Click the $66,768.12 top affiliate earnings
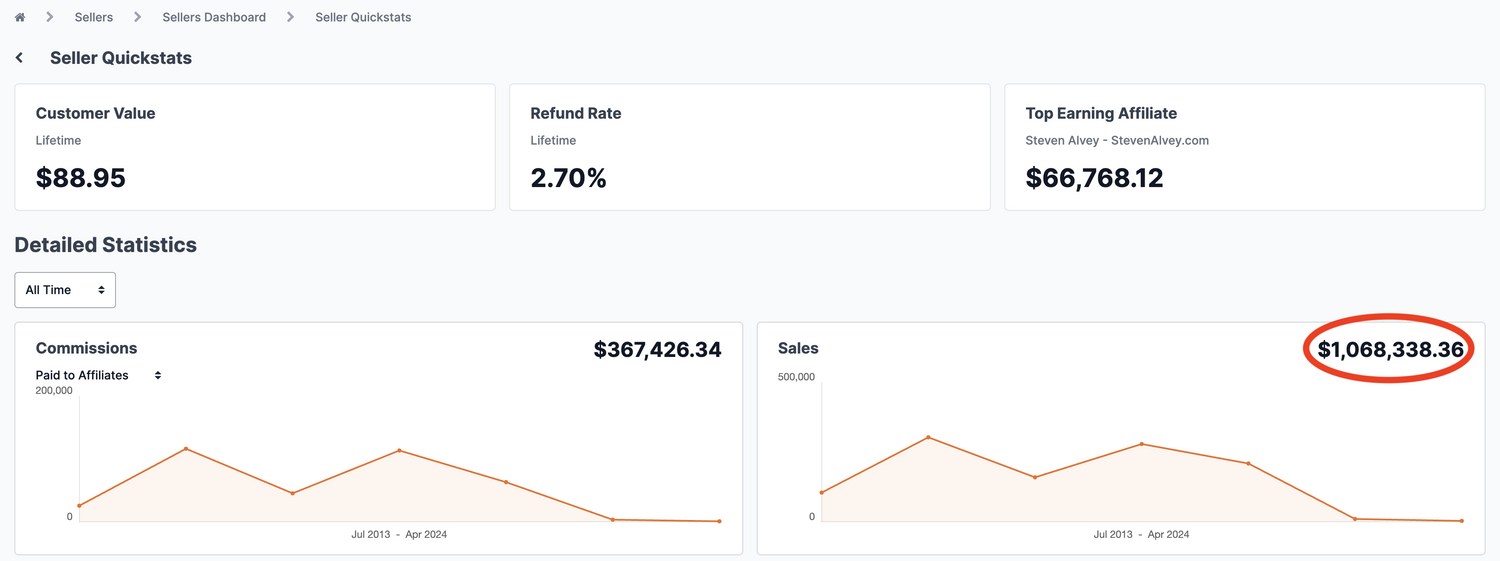 [1094, 178]
